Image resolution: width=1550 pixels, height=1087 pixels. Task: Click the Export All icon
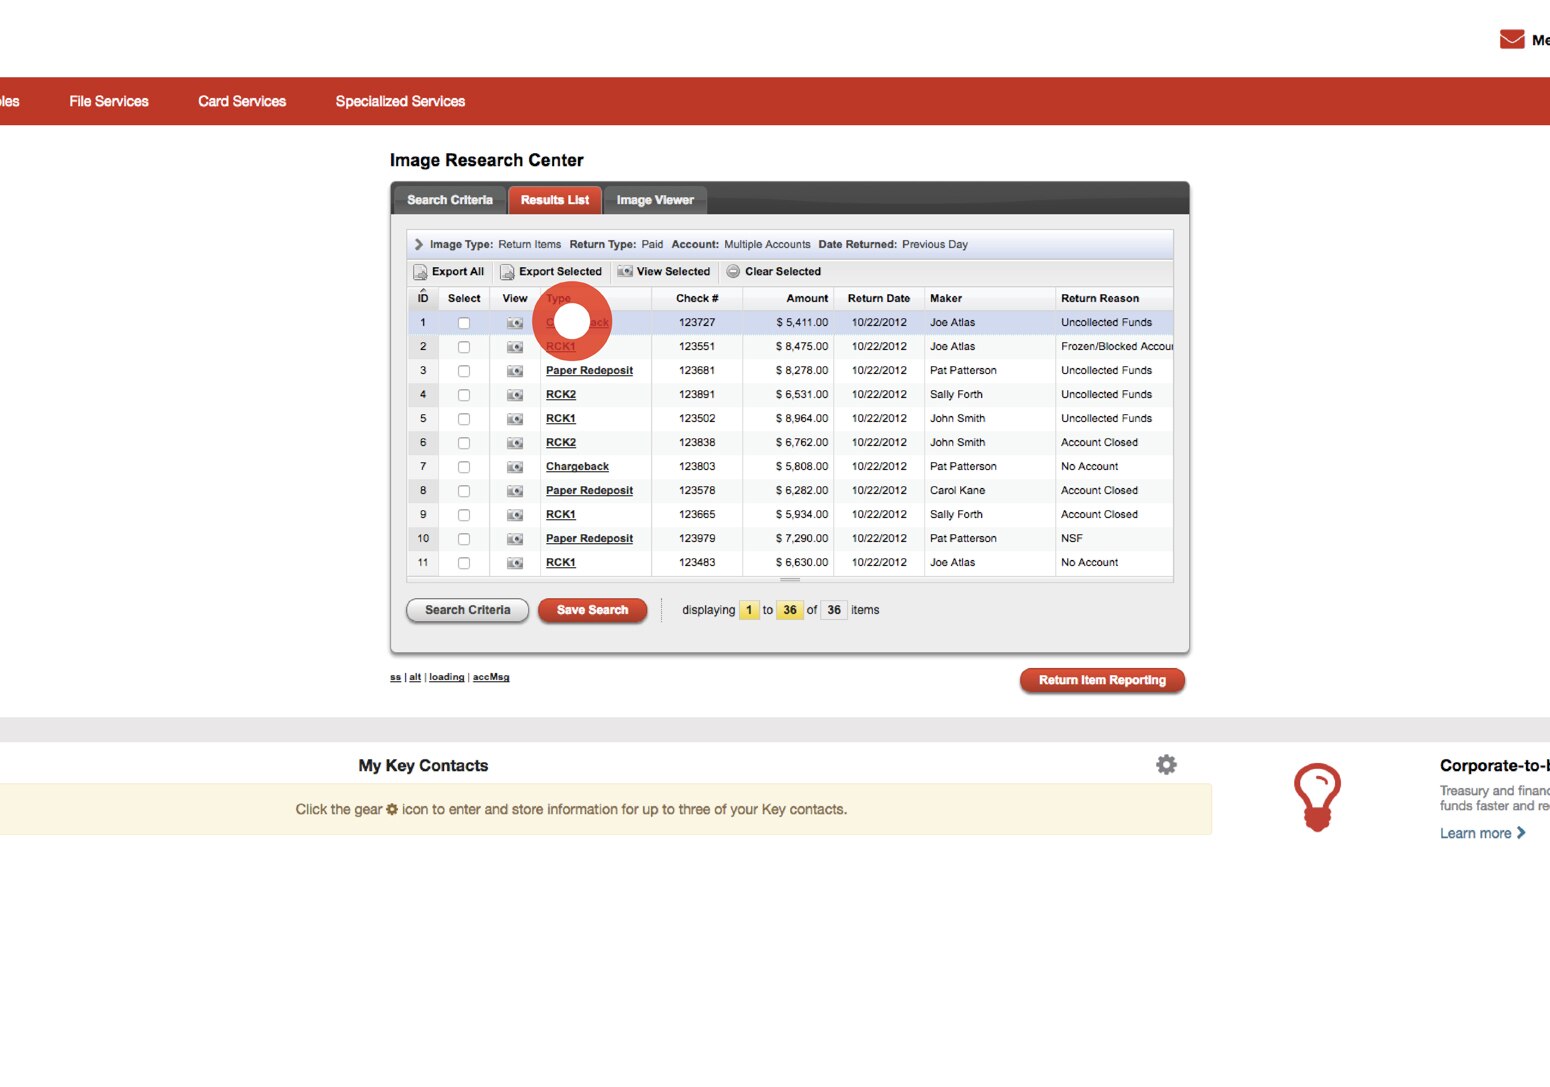coord(420,271)
